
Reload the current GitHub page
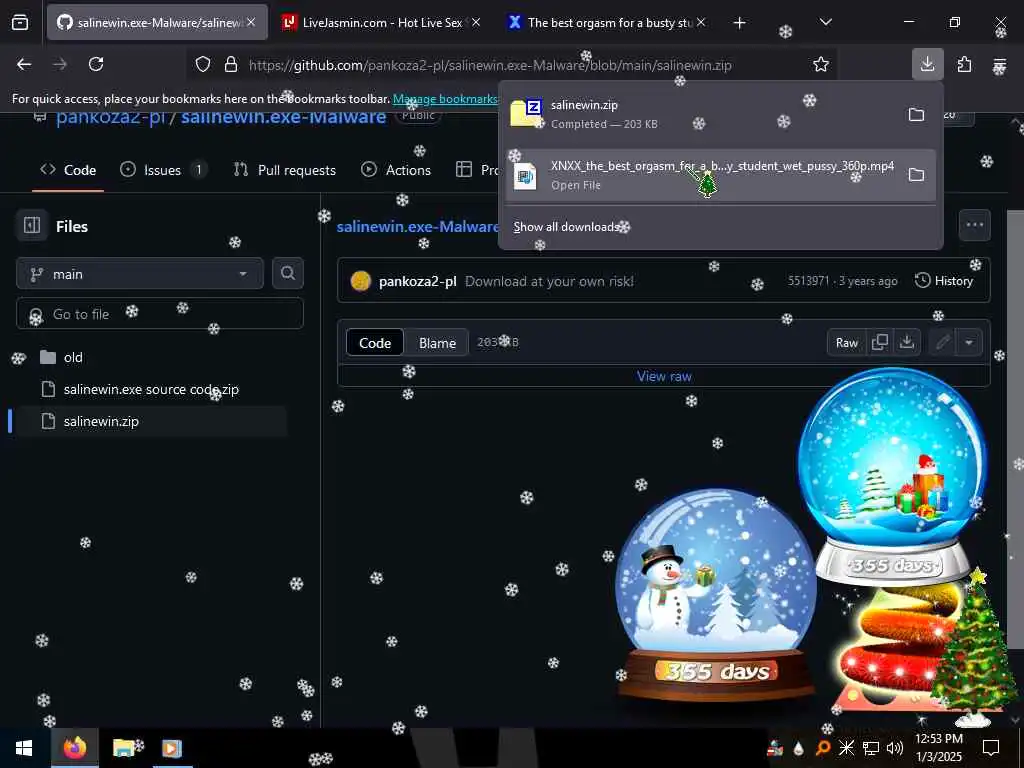coord(96,64)
